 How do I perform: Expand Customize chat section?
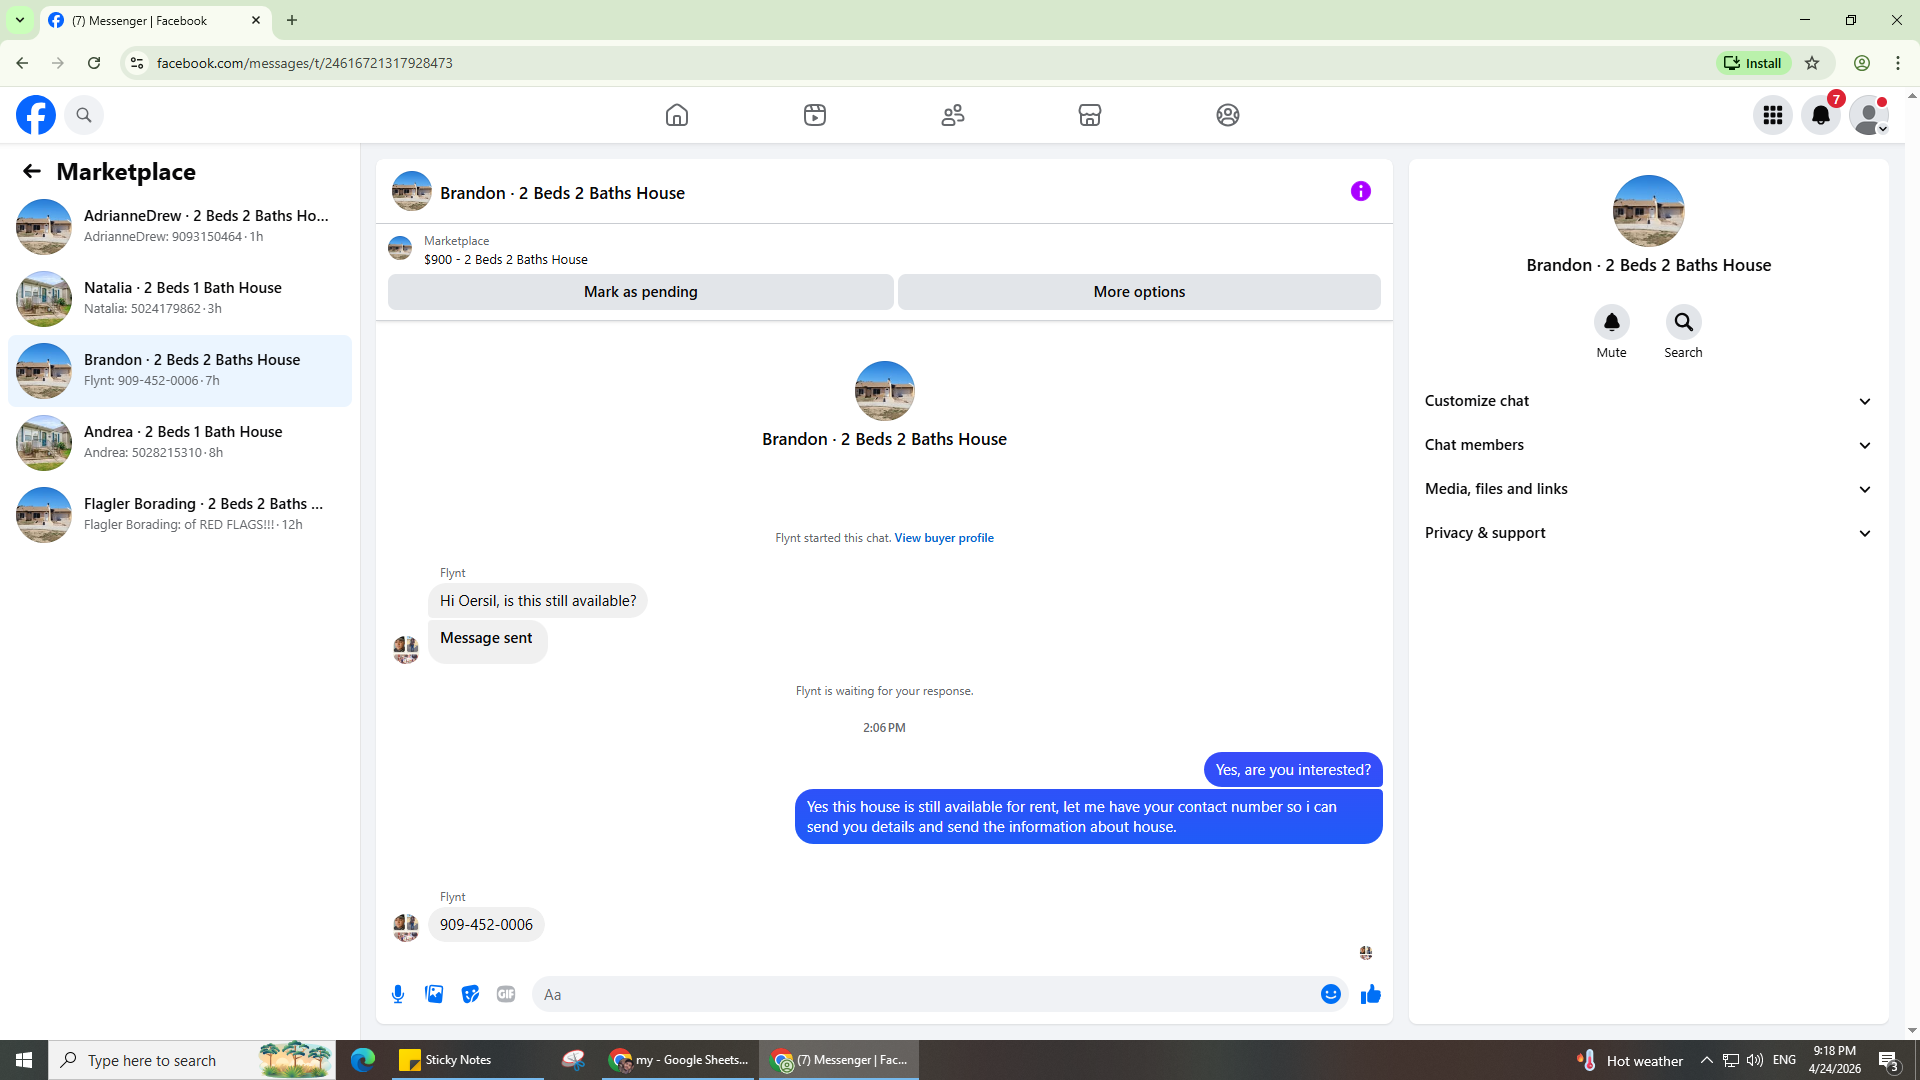(1648, 401)
